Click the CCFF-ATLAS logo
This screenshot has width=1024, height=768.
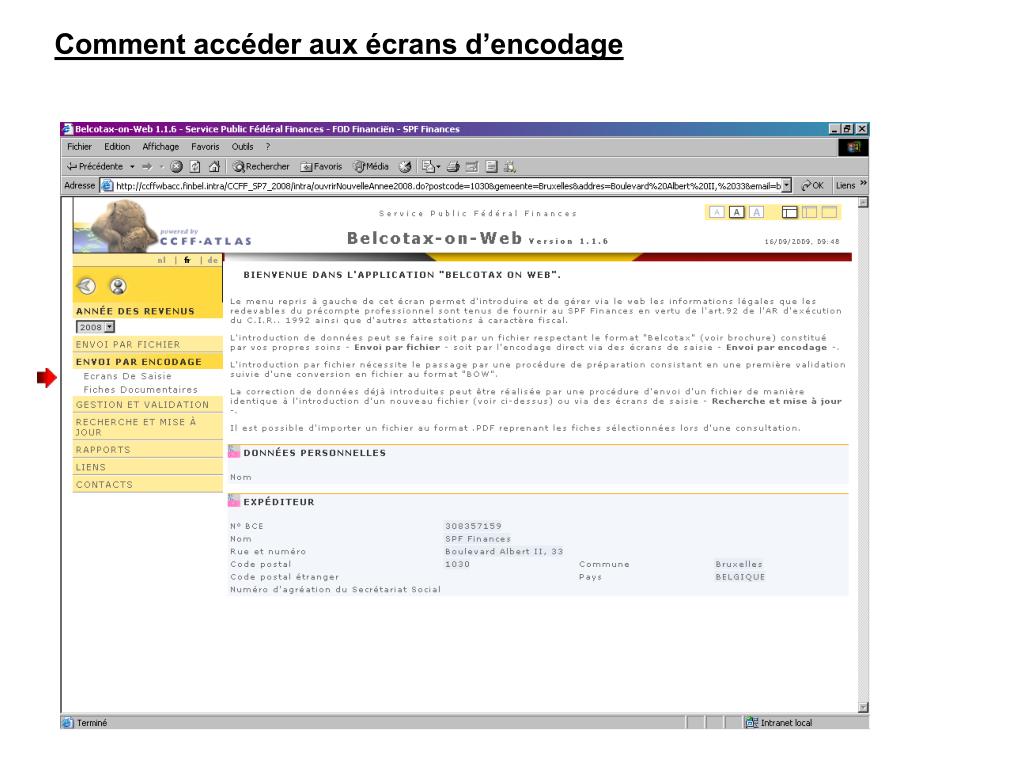pyautogui.click(x=162, y=226)
